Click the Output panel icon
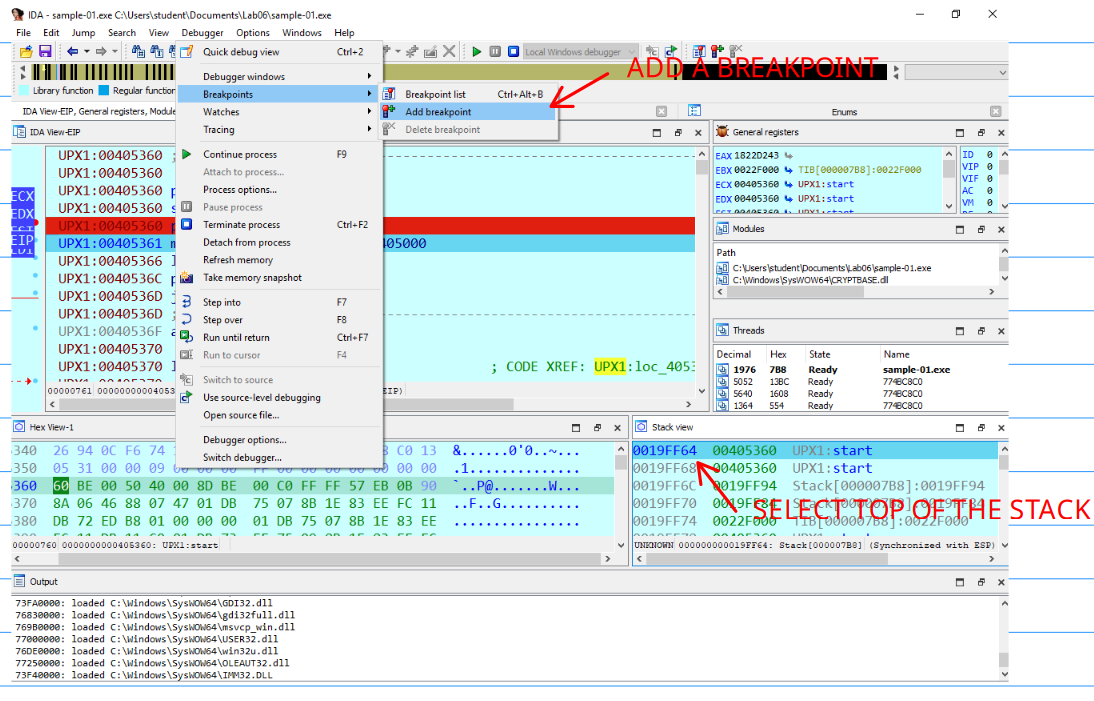The height and width of the screenshot is (701, 1094). pyautogui.click(x=20, y=582)
